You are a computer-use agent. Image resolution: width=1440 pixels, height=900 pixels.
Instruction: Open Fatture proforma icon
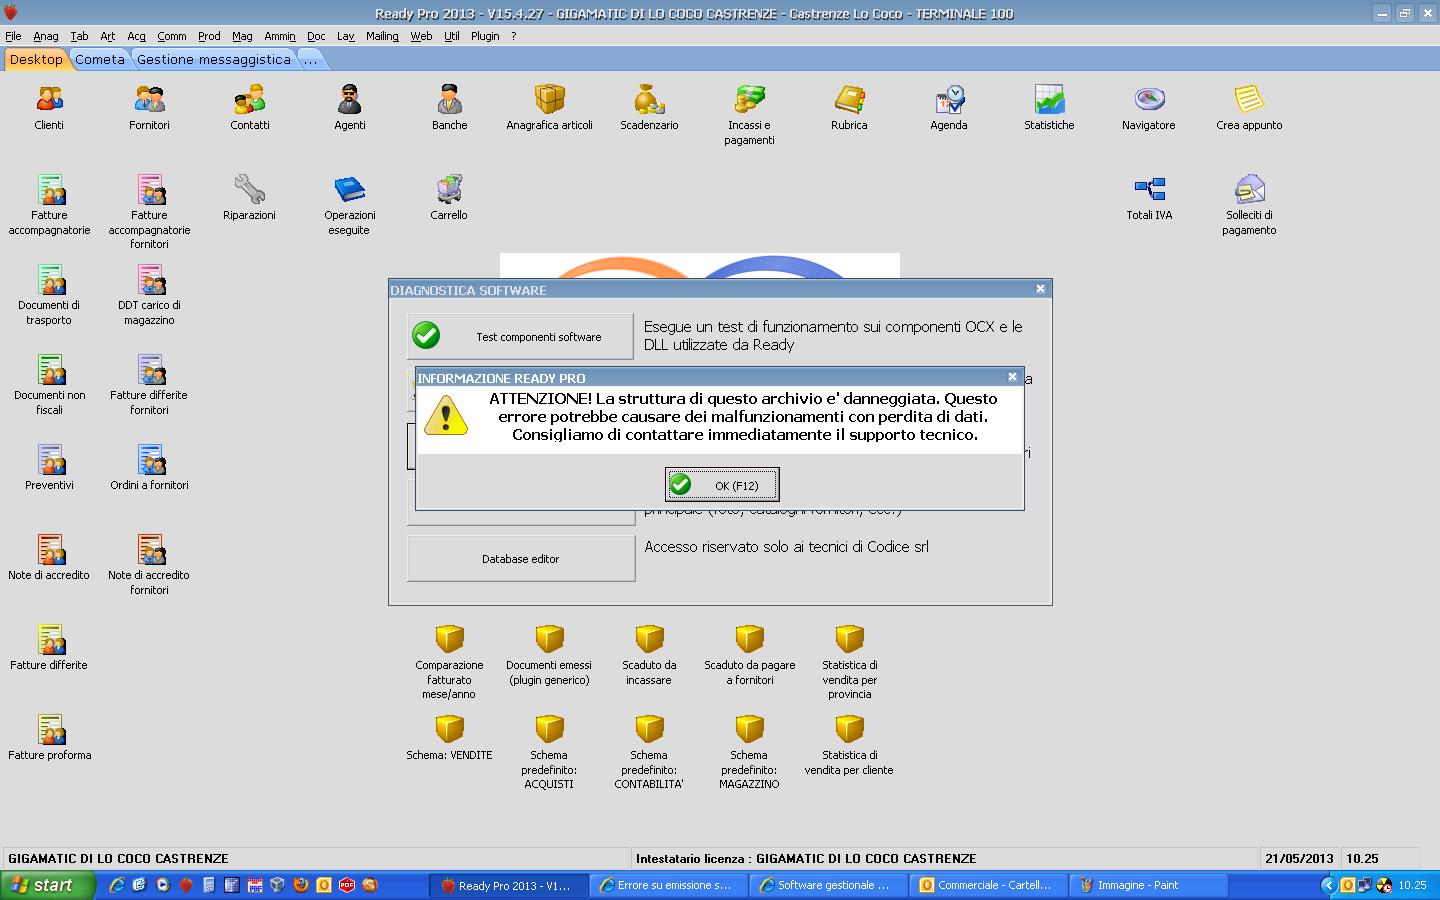point(49,730)
